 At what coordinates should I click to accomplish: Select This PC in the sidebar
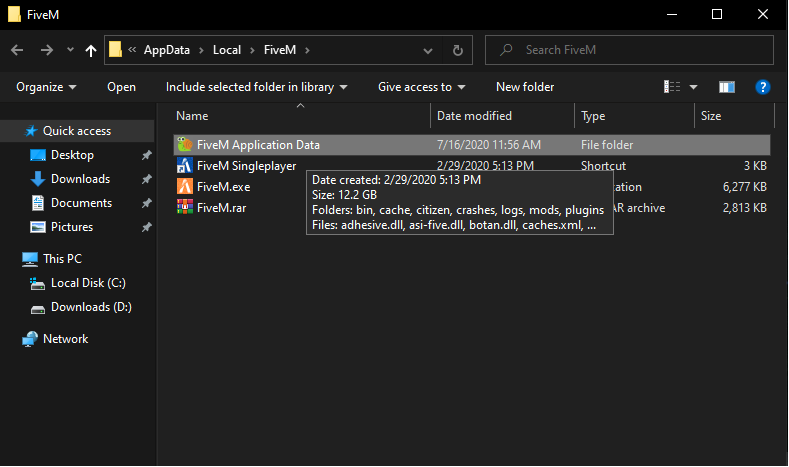click(62, 259)
